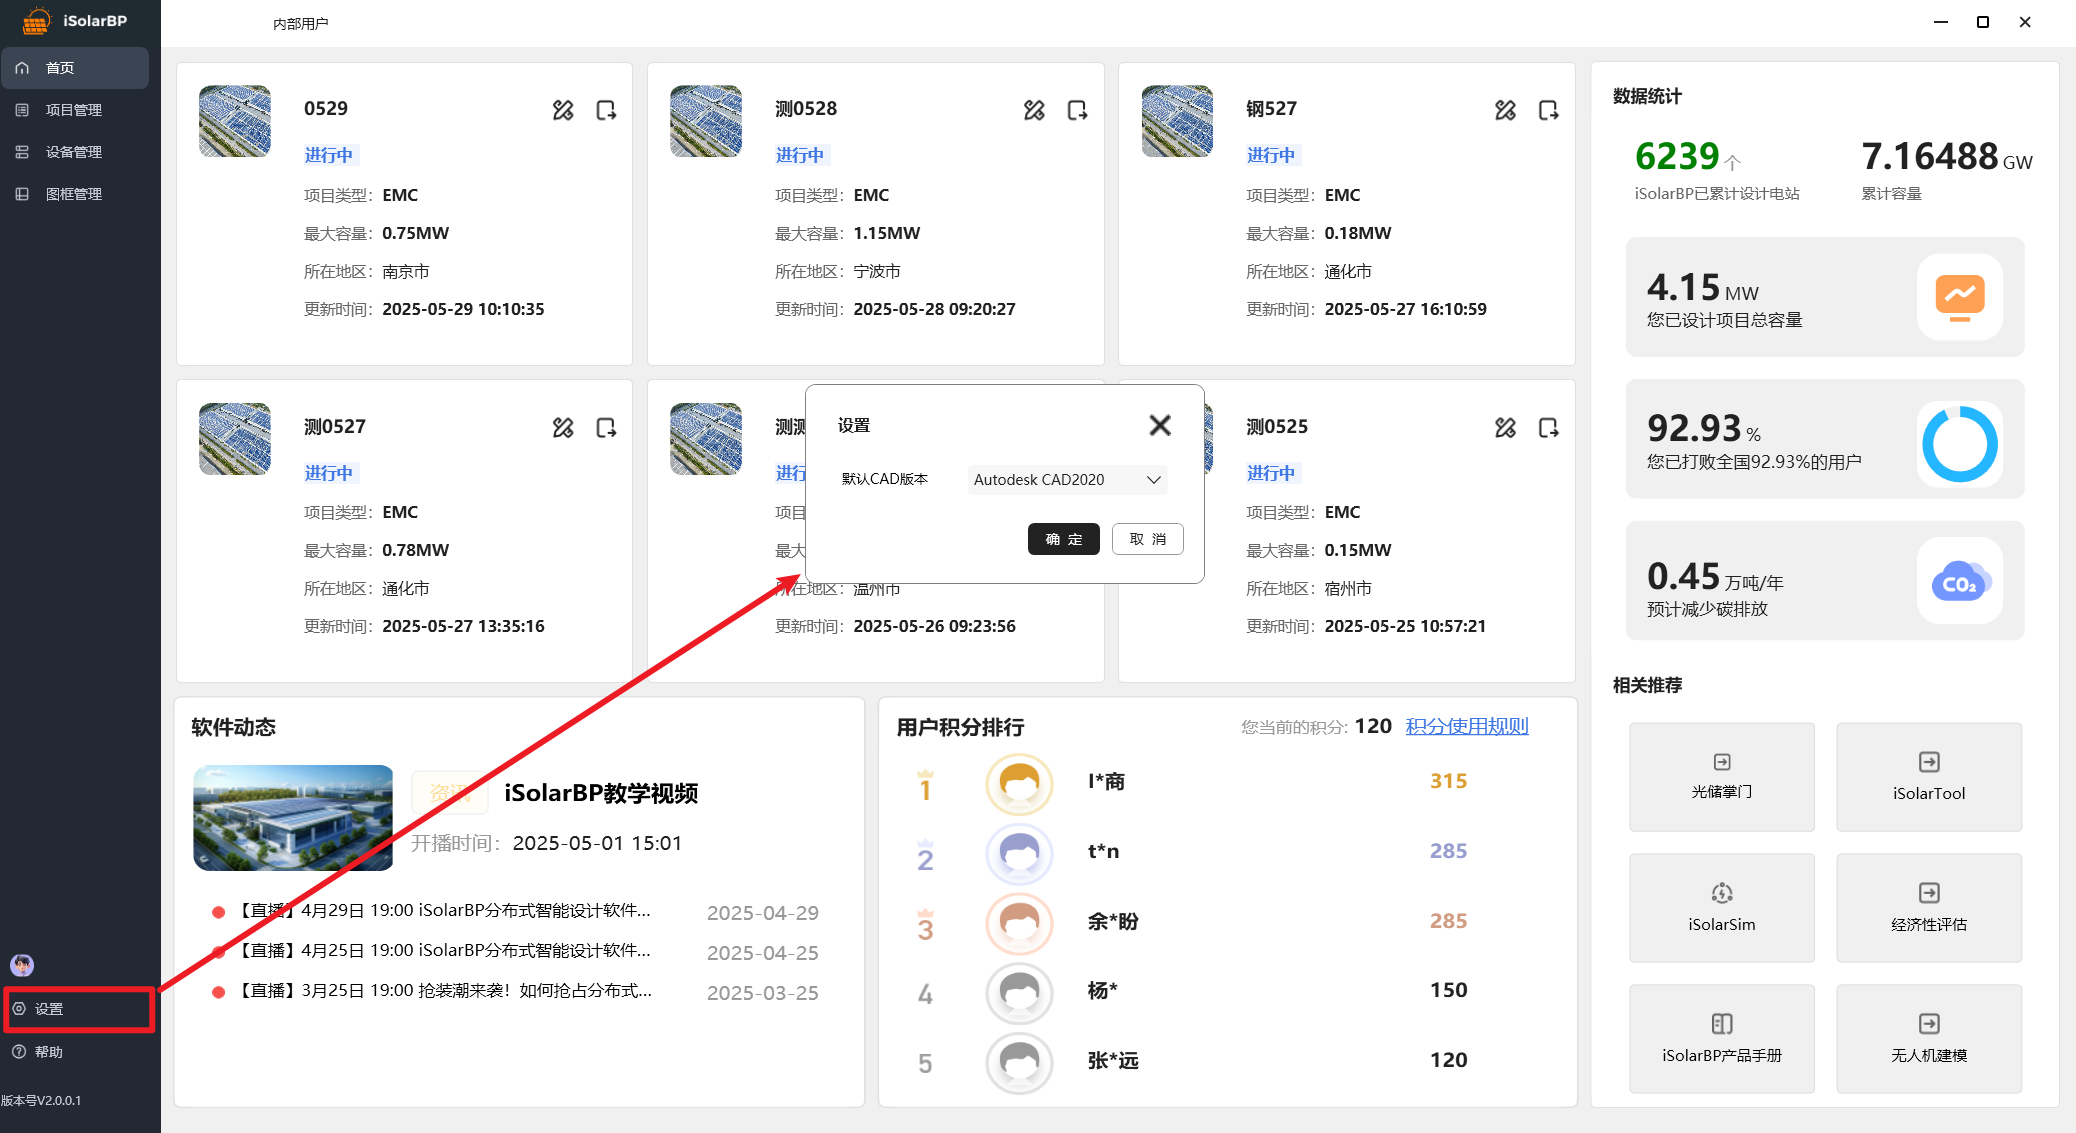Open the 积分使用规则 link

[x=1466, y=726]
